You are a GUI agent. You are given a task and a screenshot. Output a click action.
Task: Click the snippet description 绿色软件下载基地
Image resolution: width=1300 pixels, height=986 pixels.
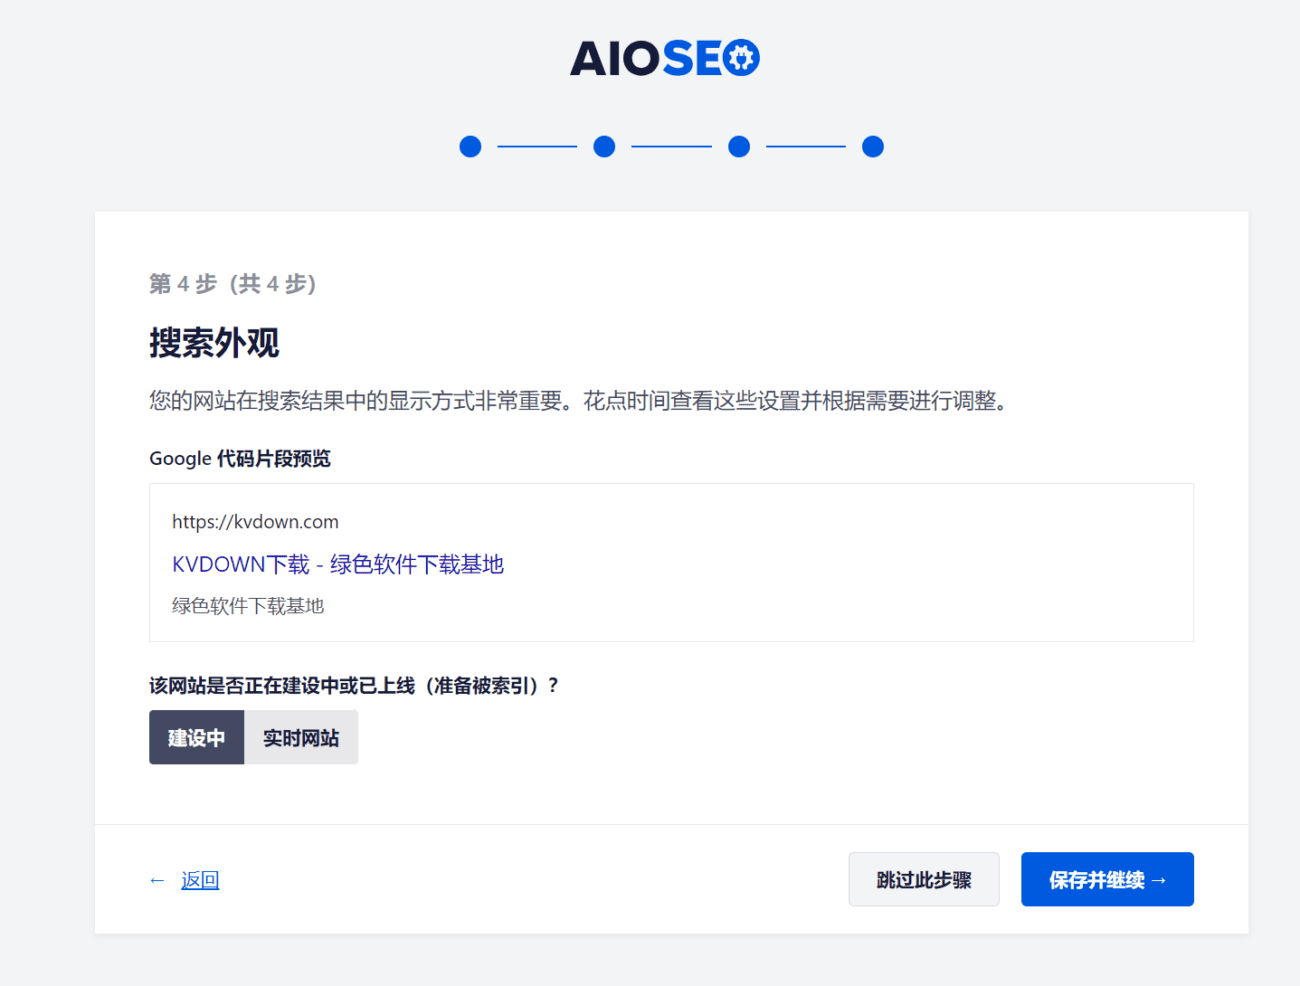click(x=249, y=606)
